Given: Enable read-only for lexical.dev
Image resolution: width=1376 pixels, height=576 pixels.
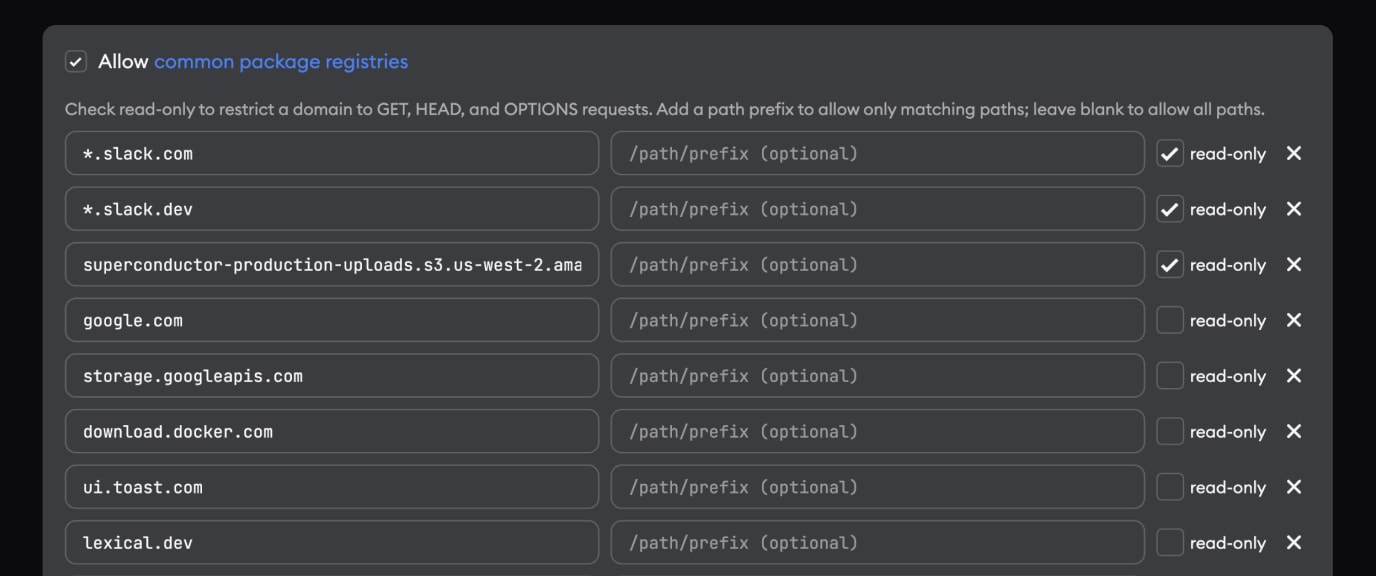Looking at the screenshot, I should pos(1170,542).
